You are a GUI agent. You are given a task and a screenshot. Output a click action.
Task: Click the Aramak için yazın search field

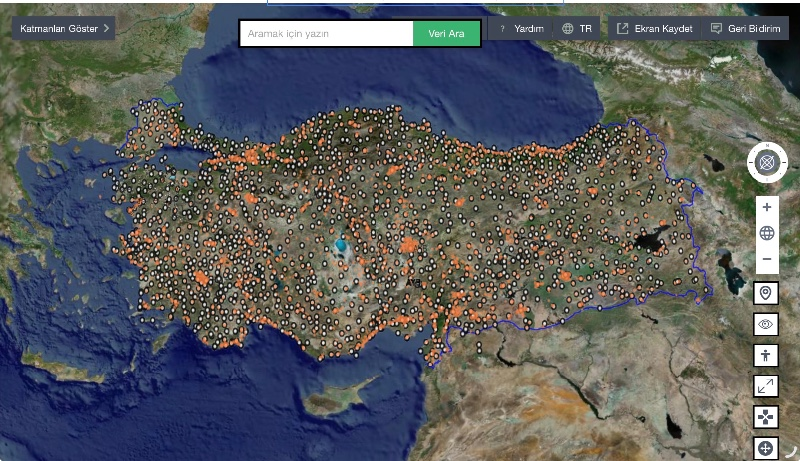tap(327, 34)
